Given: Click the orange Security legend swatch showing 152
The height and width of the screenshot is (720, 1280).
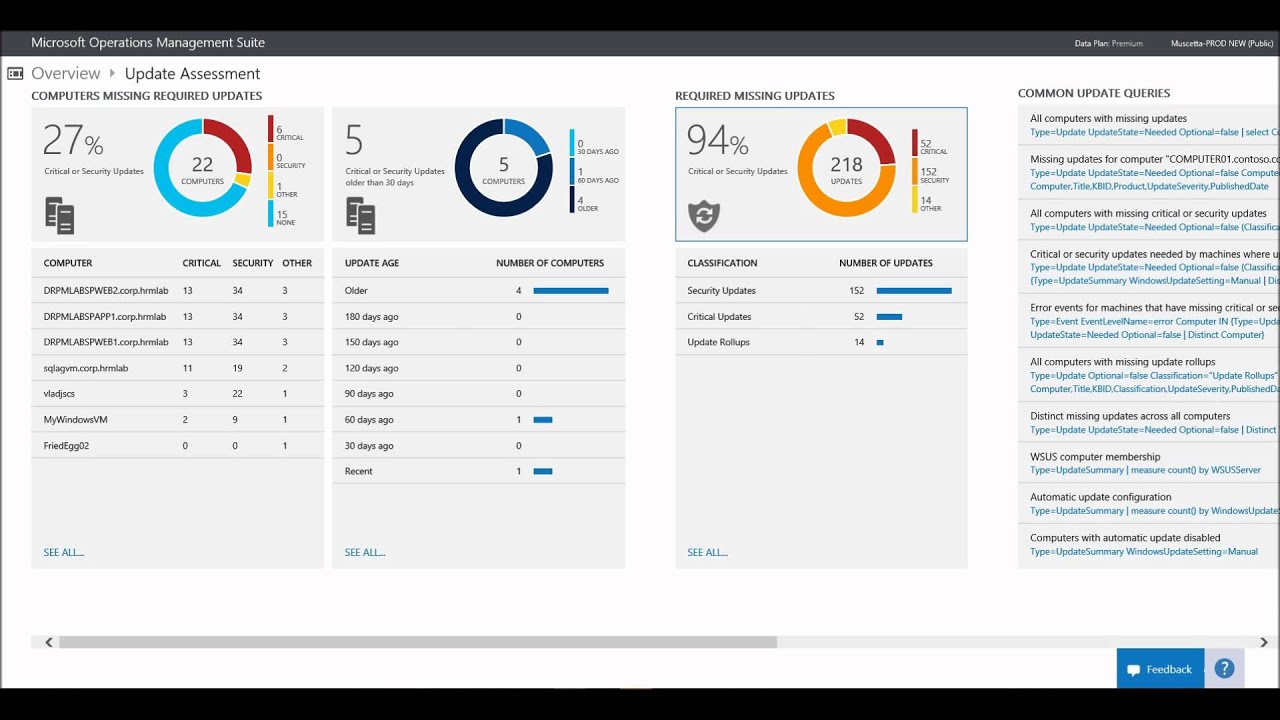Looking at the screenshot, I should coord(914,171).
